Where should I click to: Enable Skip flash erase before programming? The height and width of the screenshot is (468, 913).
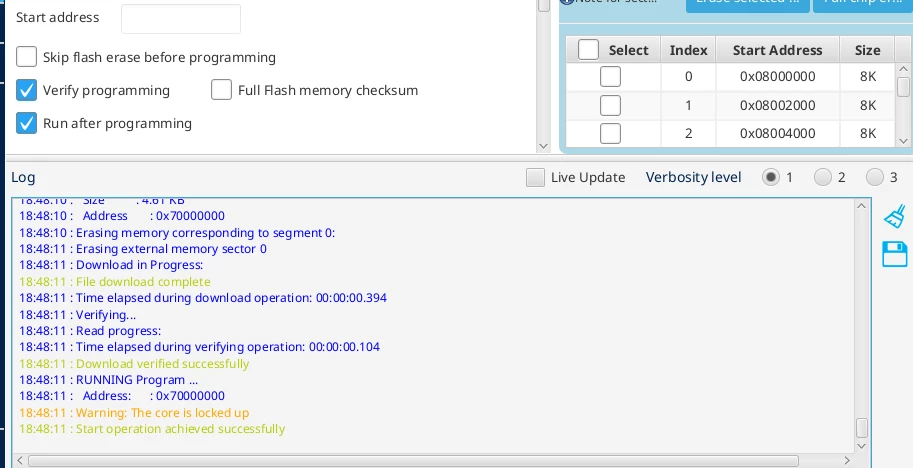[x=26, y=57]
